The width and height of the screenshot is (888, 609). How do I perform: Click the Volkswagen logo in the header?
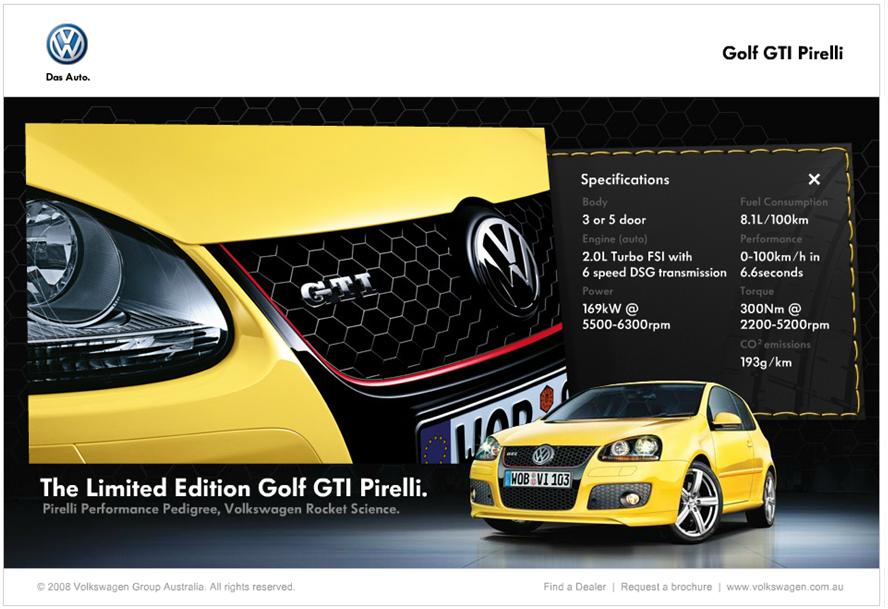pos(67,44)
